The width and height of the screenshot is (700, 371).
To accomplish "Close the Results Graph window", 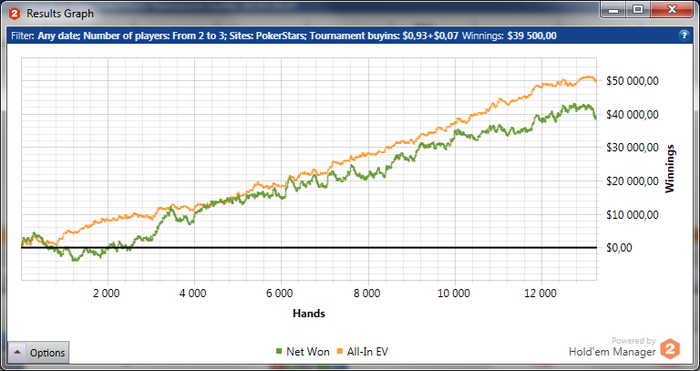I will click(672, 9).
